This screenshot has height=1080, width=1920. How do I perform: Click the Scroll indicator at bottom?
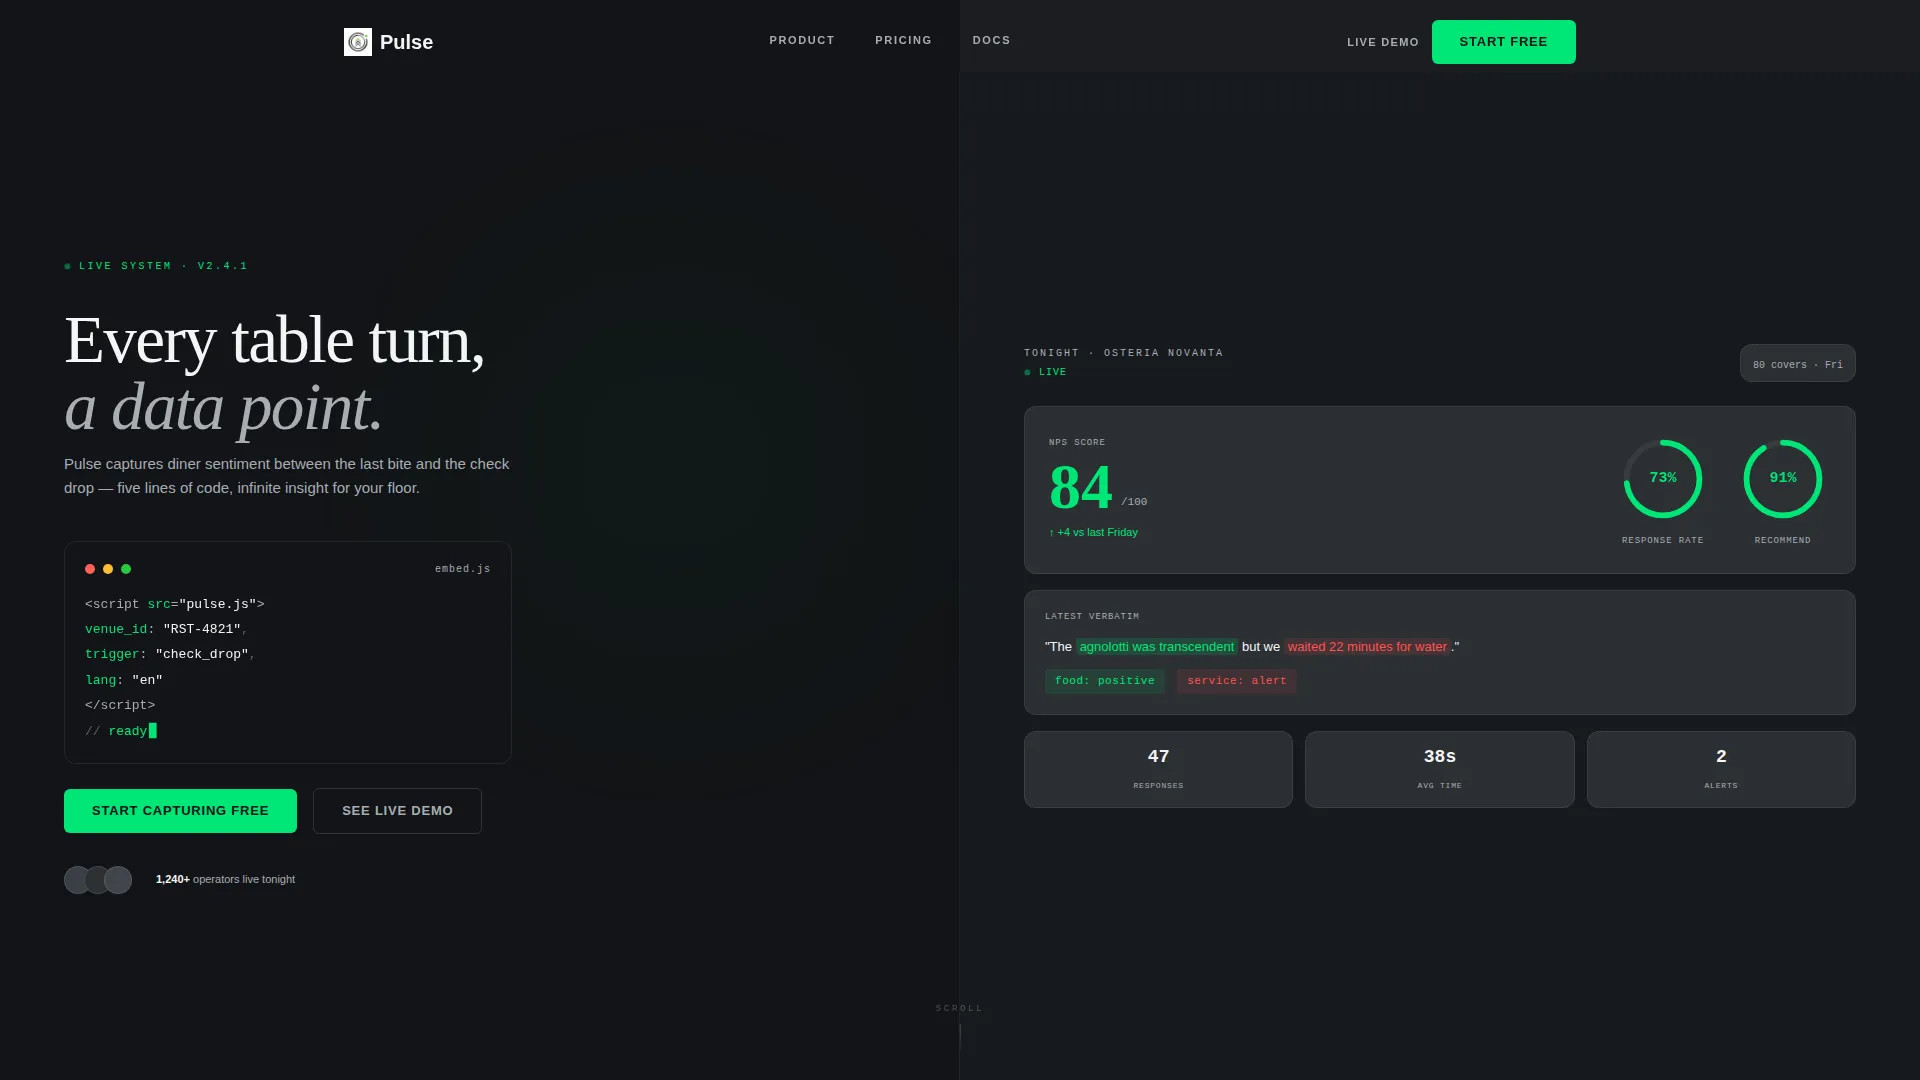click(959, 1026)
